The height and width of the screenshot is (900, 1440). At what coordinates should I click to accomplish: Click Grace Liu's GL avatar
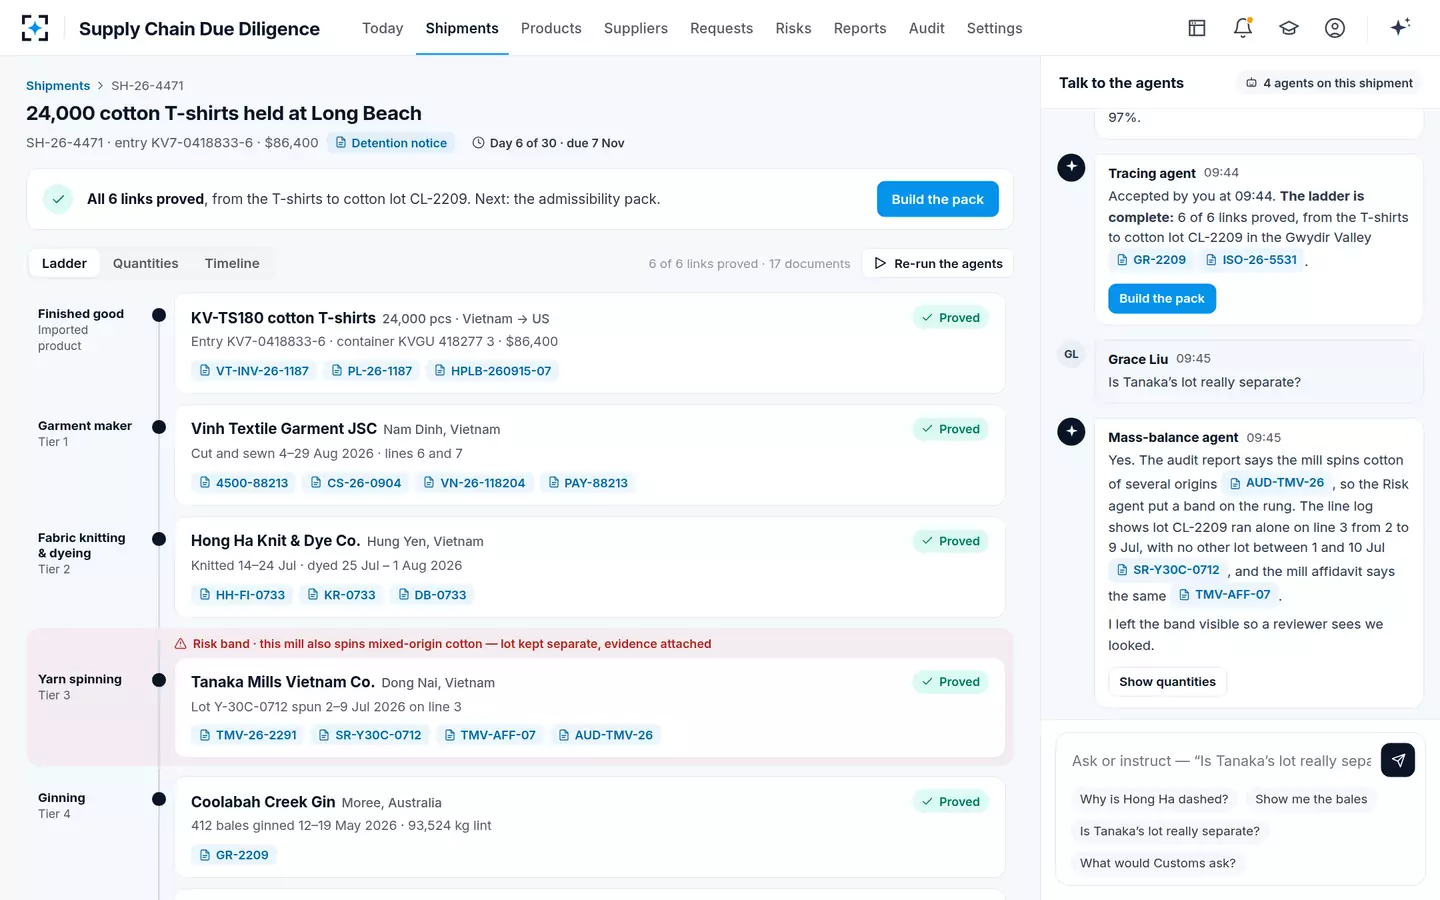click(1071, 354)
